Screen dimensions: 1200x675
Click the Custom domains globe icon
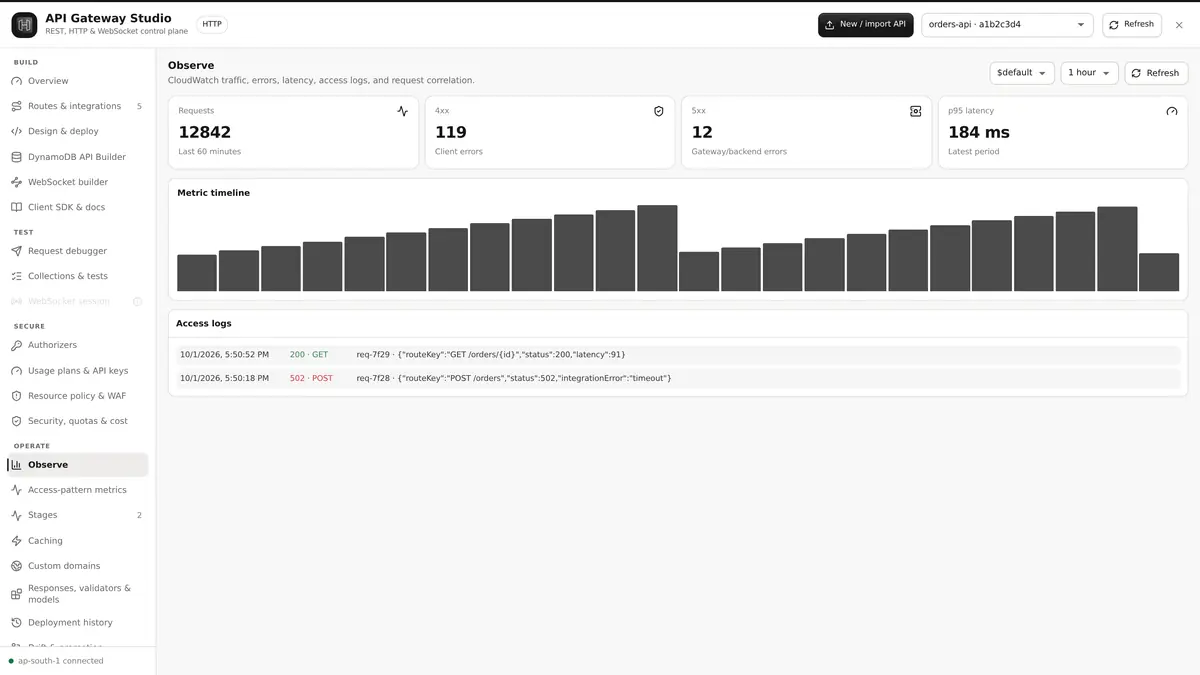pos(16,566)
